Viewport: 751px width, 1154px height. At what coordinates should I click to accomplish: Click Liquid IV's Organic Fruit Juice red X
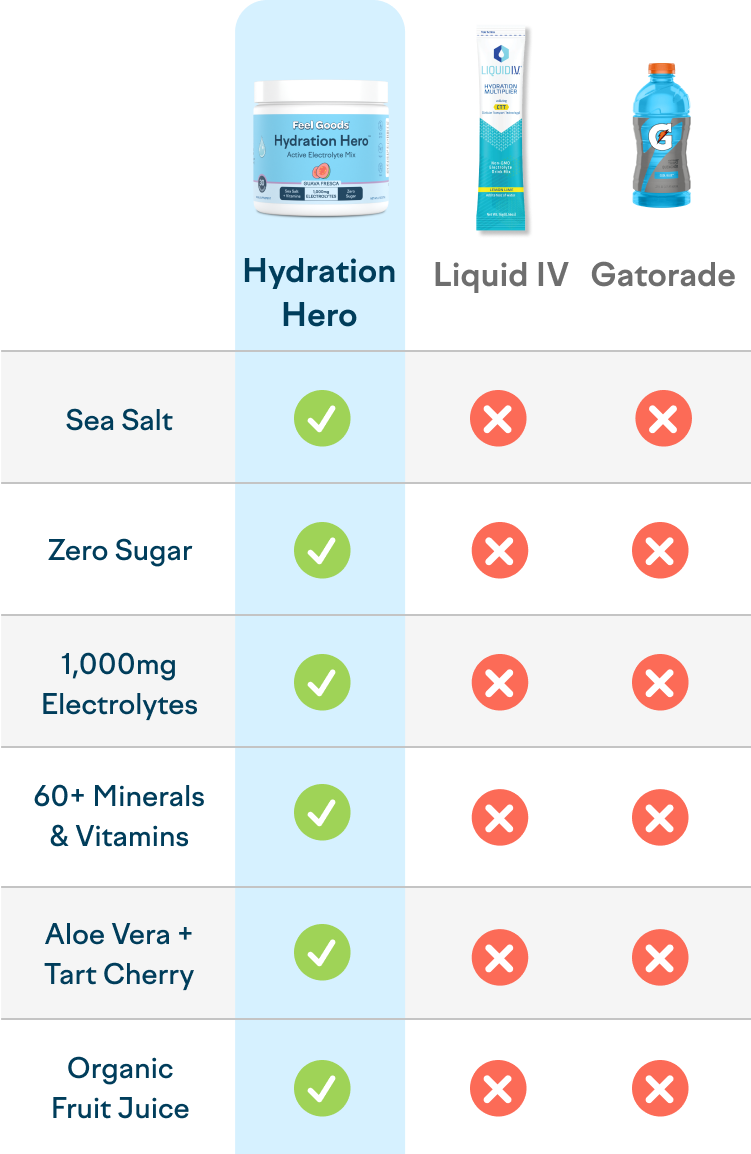point(498,1089)
